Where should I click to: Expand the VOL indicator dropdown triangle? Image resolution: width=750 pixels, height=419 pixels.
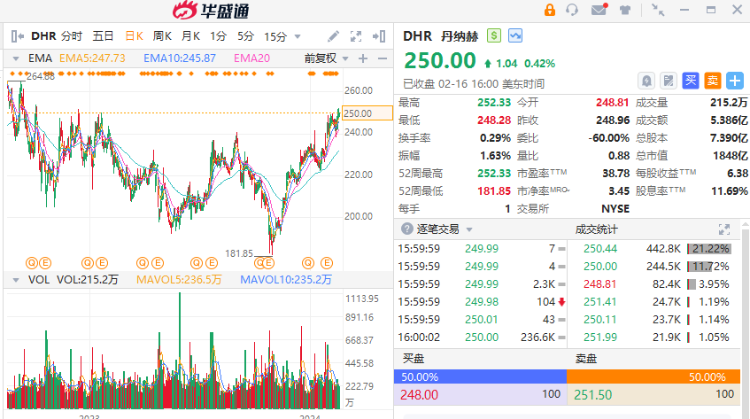(x=16, y=280)
